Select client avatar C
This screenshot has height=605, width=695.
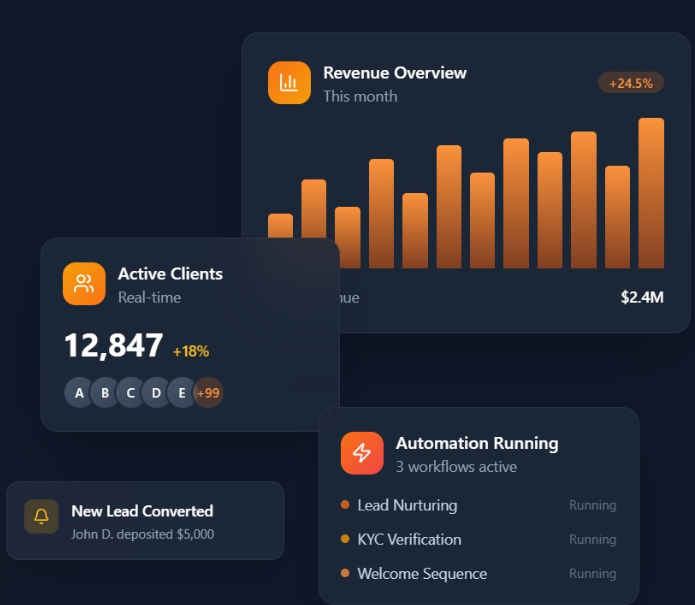[x=131, y=393]
